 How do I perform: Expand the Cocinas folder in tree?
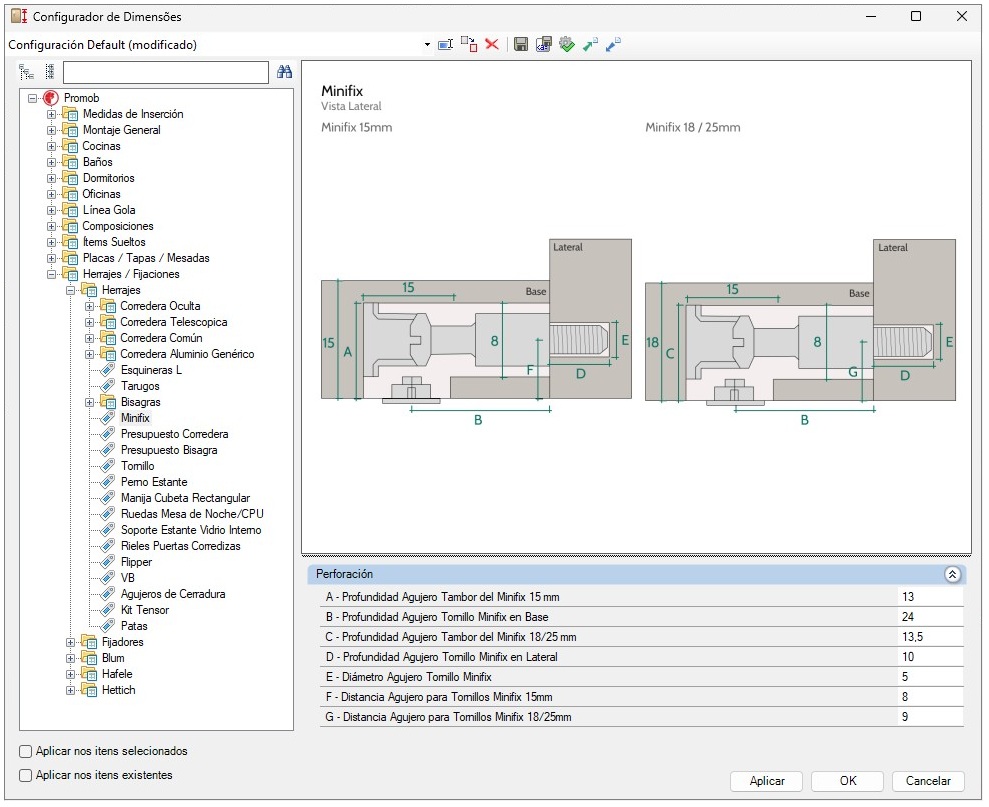[x=52, y=146]
